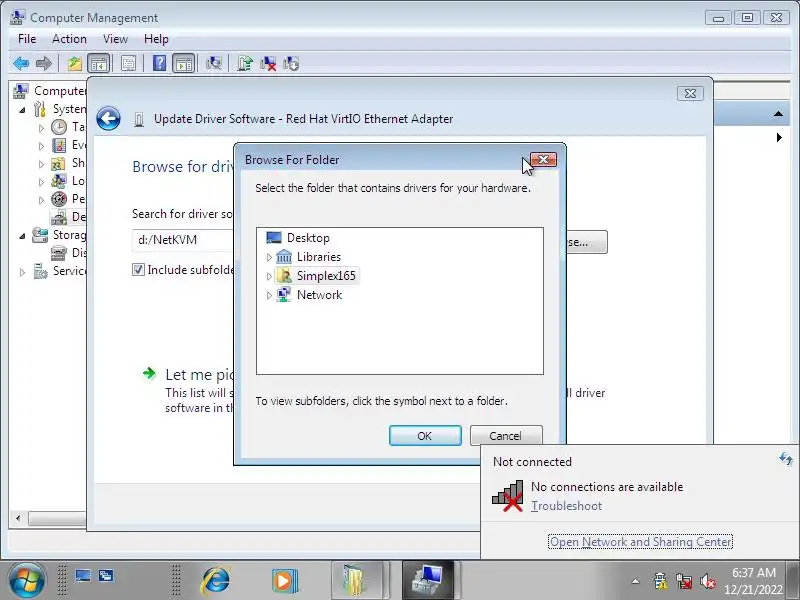Screen dimensions: 800x600
Task: Open the Actions pane right-arrow submenu
Action: pos(779,137)
